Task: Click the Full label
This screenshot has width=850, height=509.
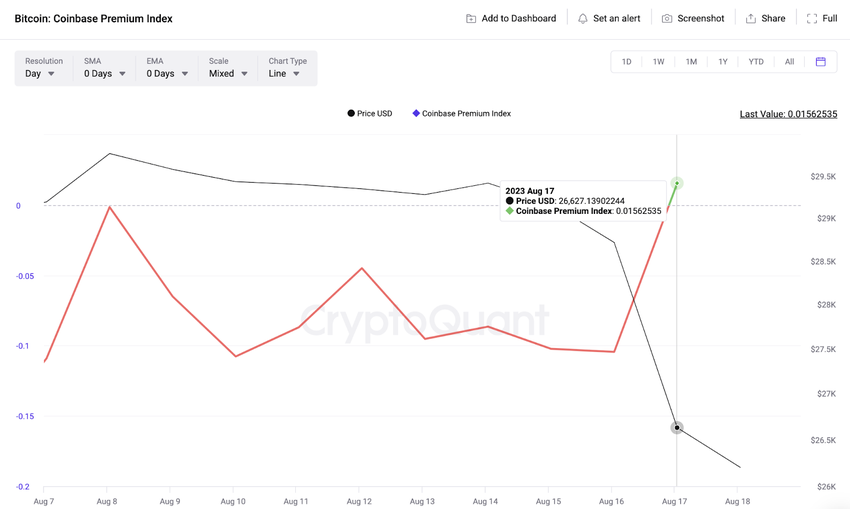Action: click(829, 18)
